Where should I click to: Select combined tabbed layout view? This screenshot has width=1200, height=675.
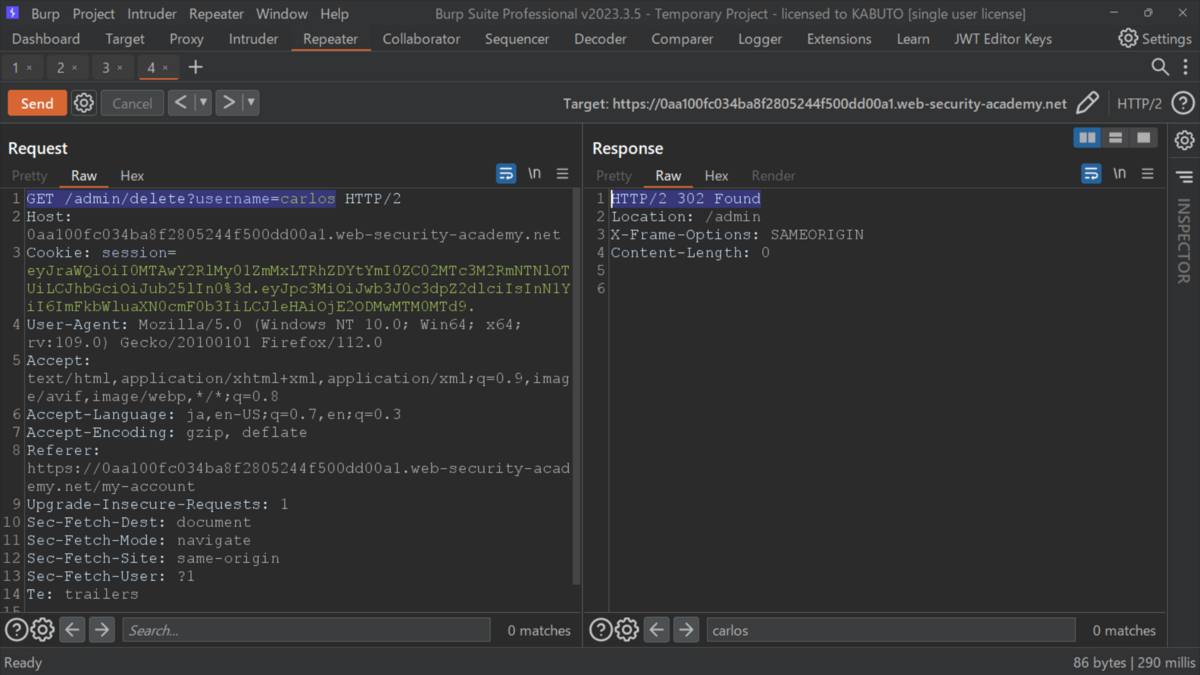point(1143,138)
